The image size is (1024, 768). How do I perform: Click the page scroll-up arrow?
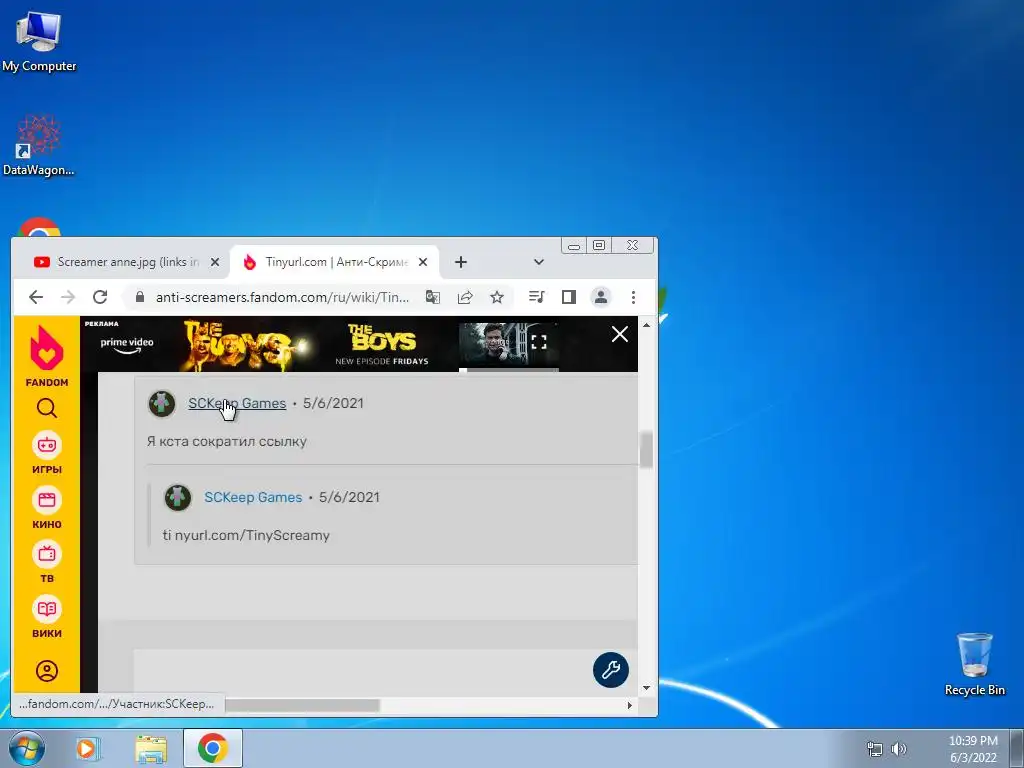[646, 325]
